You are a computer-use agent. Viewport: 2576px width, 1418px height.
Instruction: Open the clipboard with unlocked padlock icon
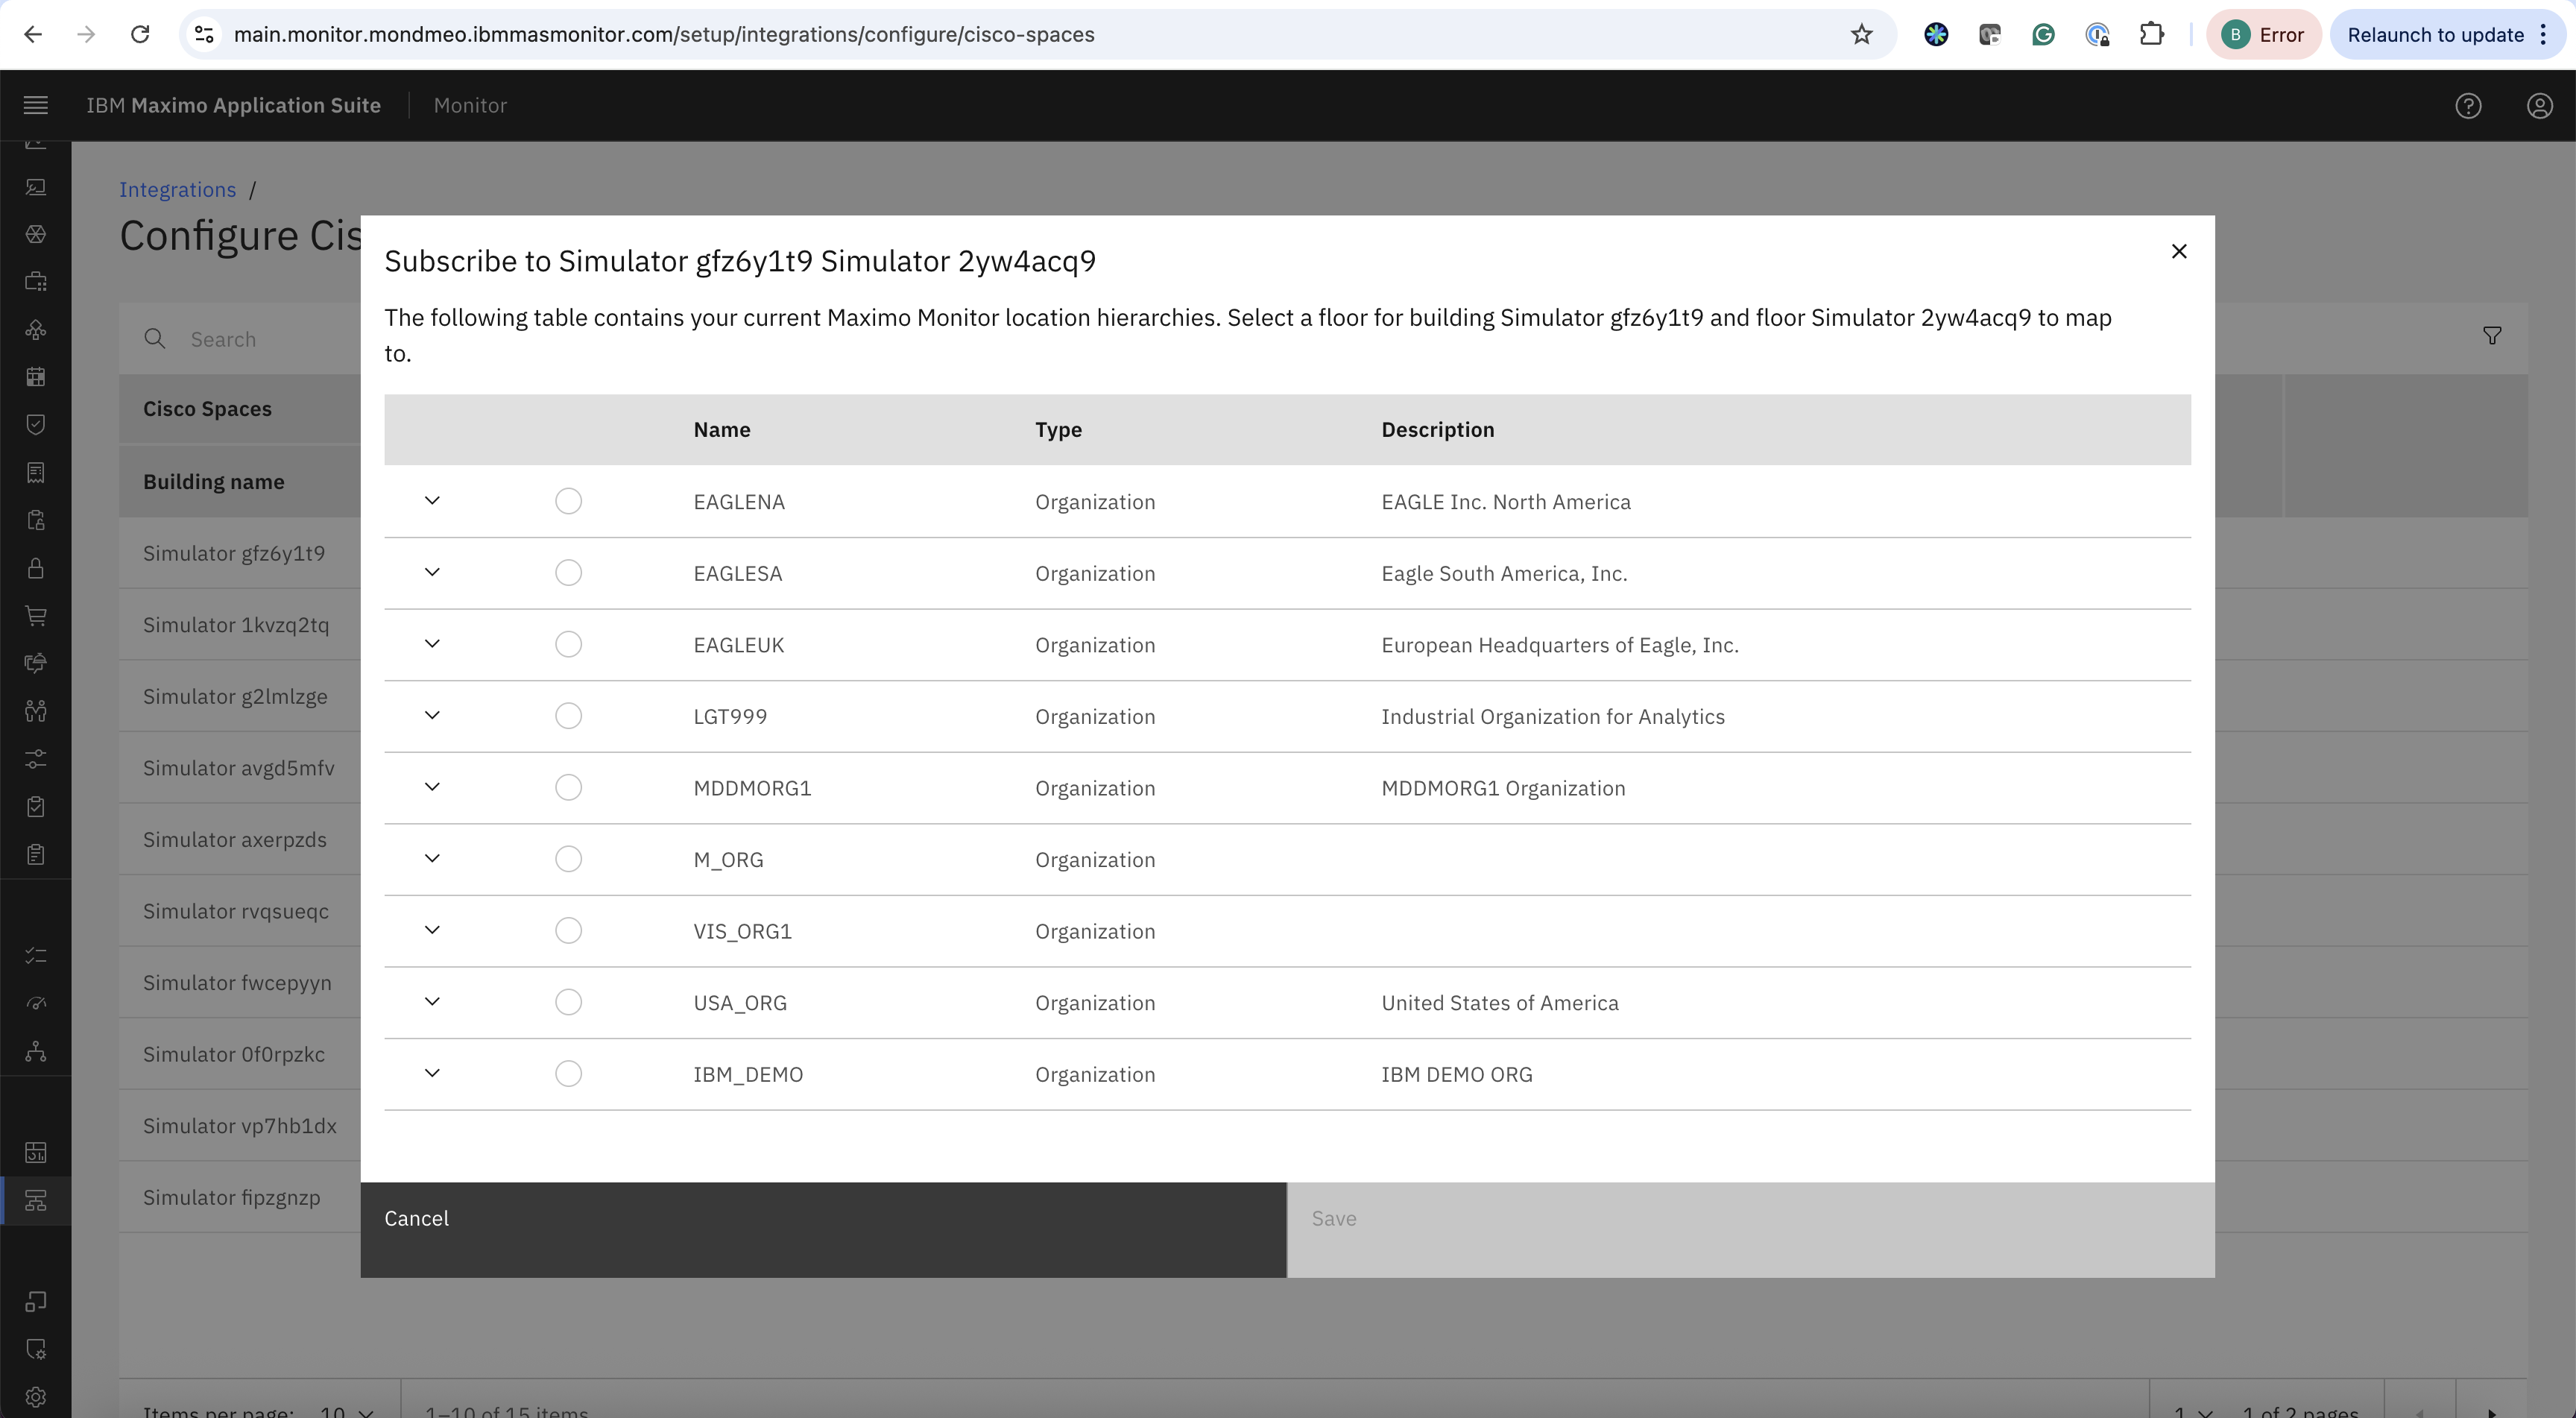pos(36,520)
